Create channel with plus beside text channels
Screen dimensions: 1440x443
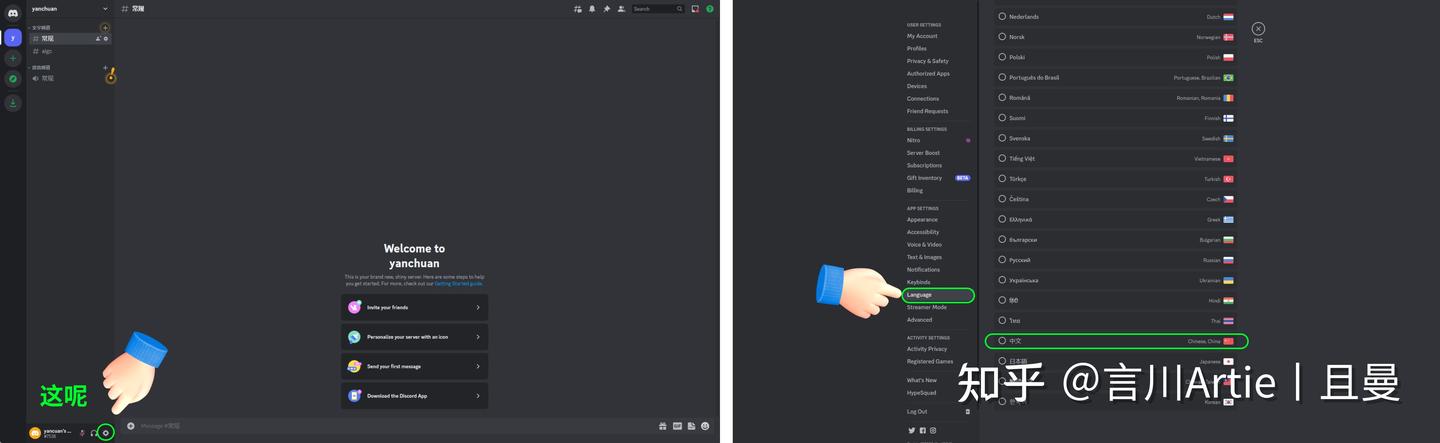(105, 28)
